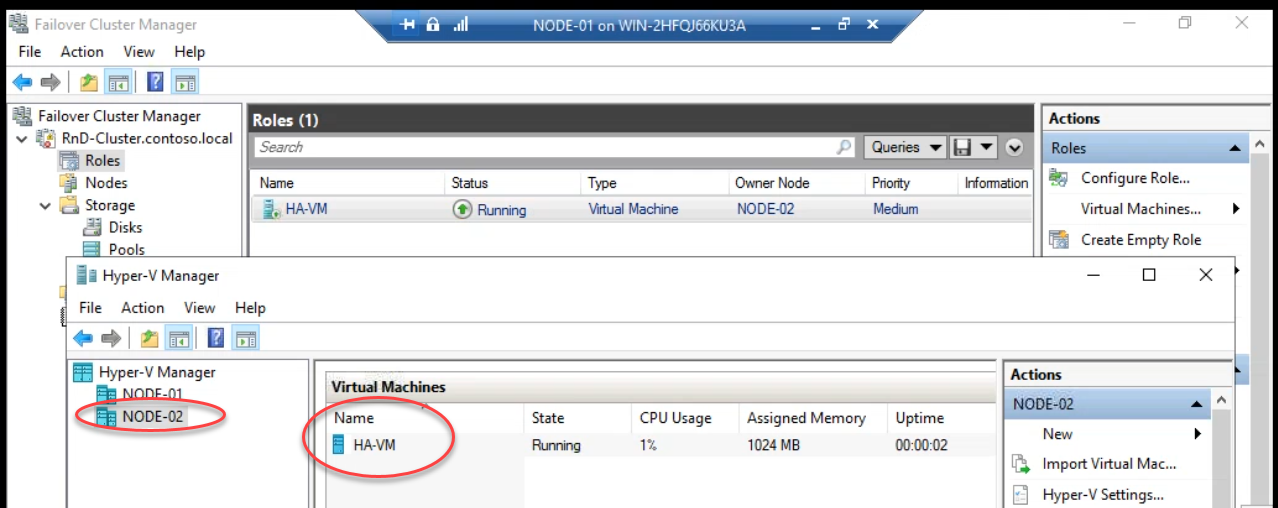Collapse Roles section in Actions pane
Viewport: 1278px width, 508px height.
point(1235,148)
